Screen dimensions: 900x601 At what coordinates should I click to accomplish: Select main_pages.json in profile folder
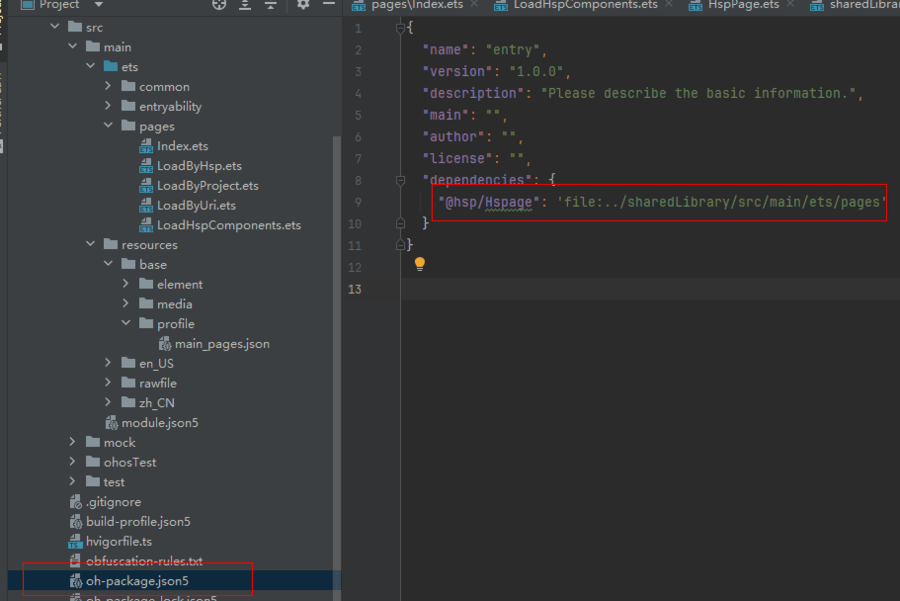[x=222, y=344]
